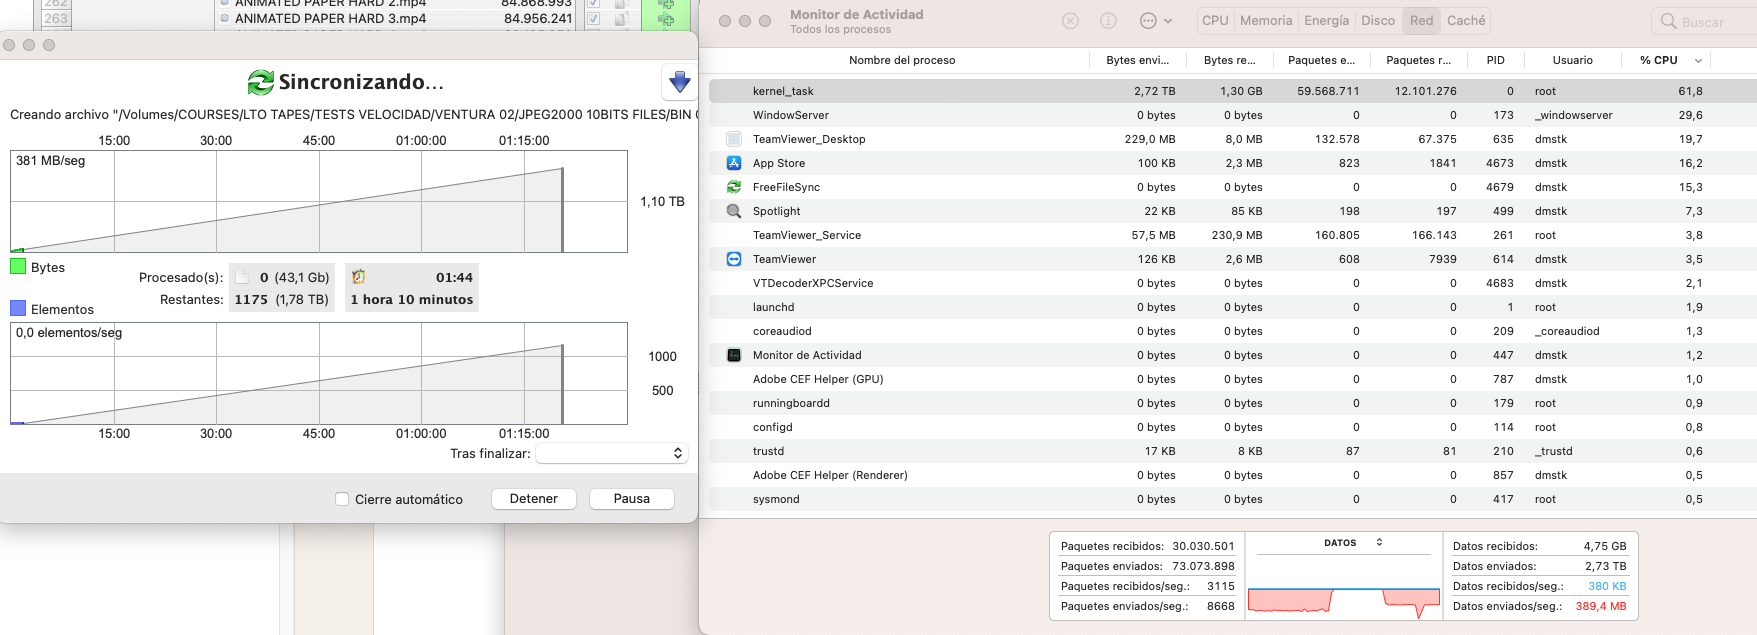Click the Spotlight process icon
The image size is (1757, 635).
[x=734, y=211]
